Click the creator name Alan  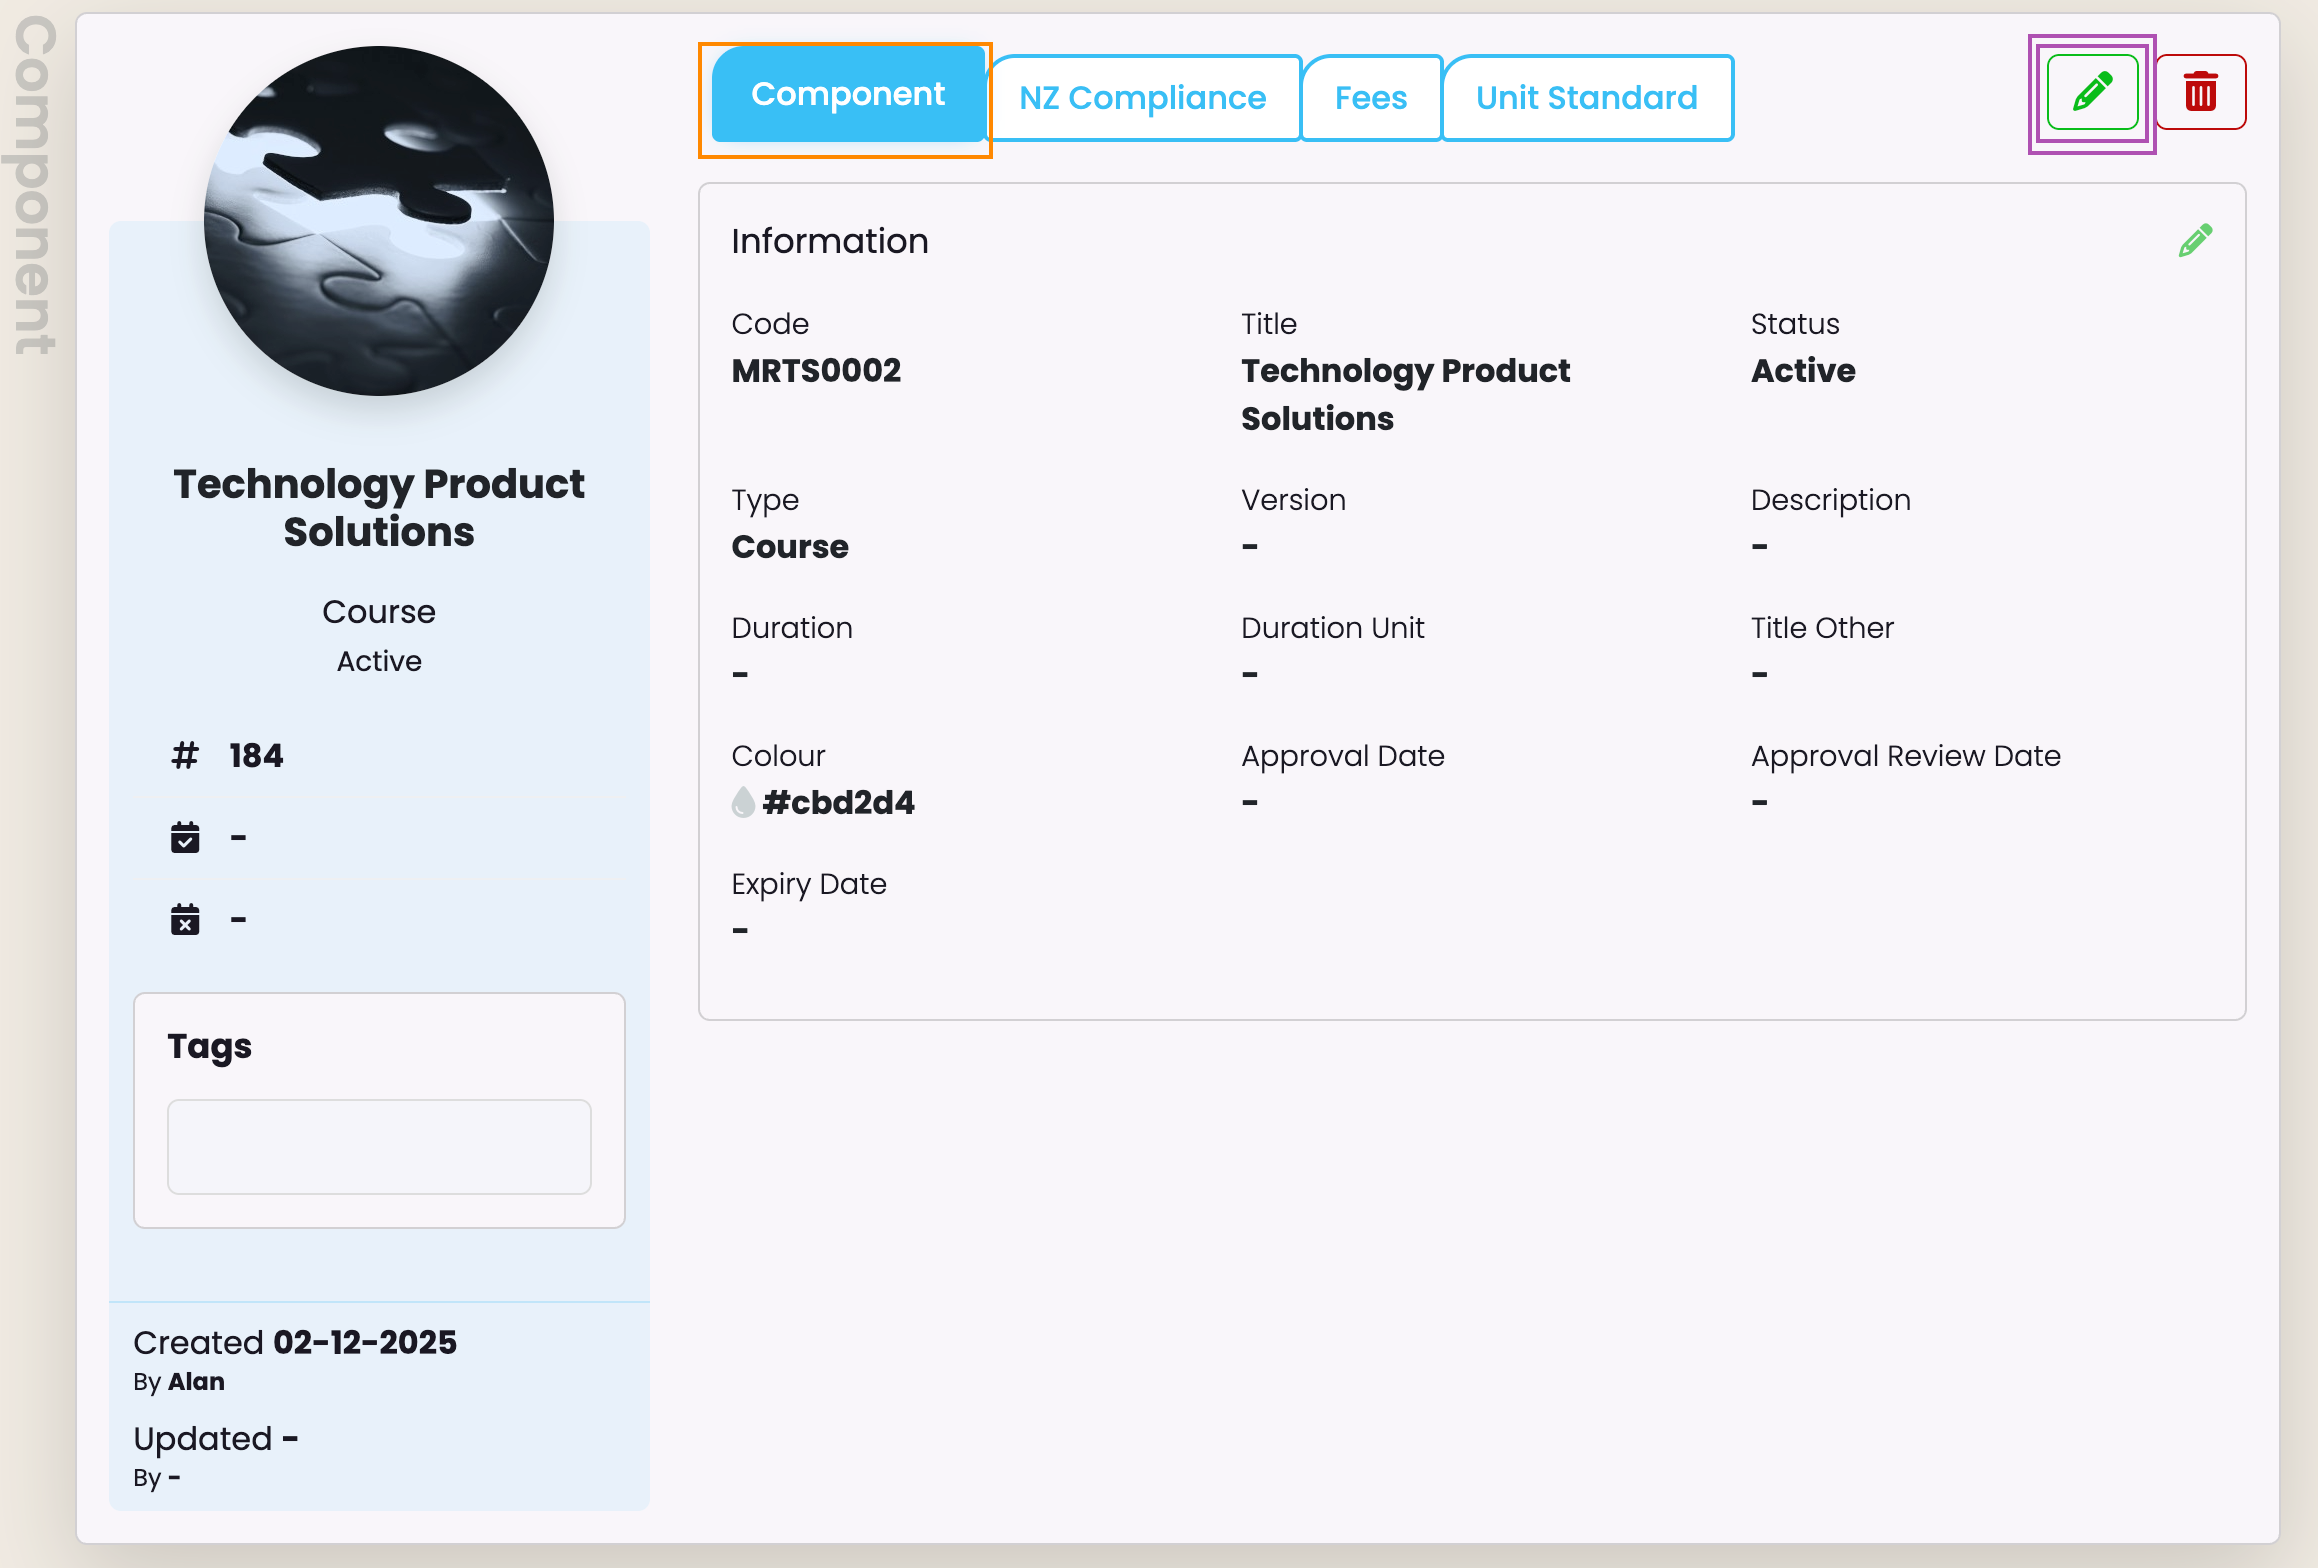(196, 1381)
